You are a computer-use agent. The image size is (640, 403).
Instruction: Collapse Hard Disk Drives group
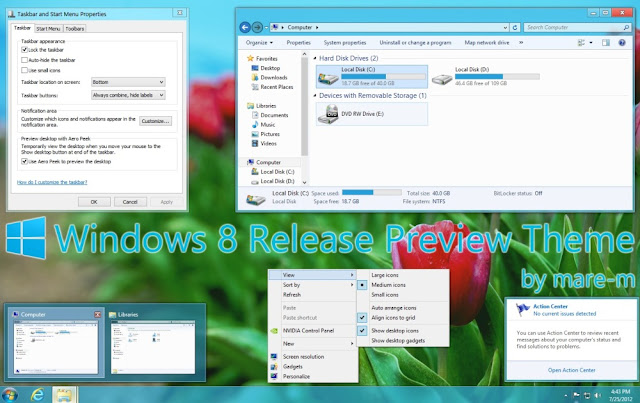(x=315, y=58)
